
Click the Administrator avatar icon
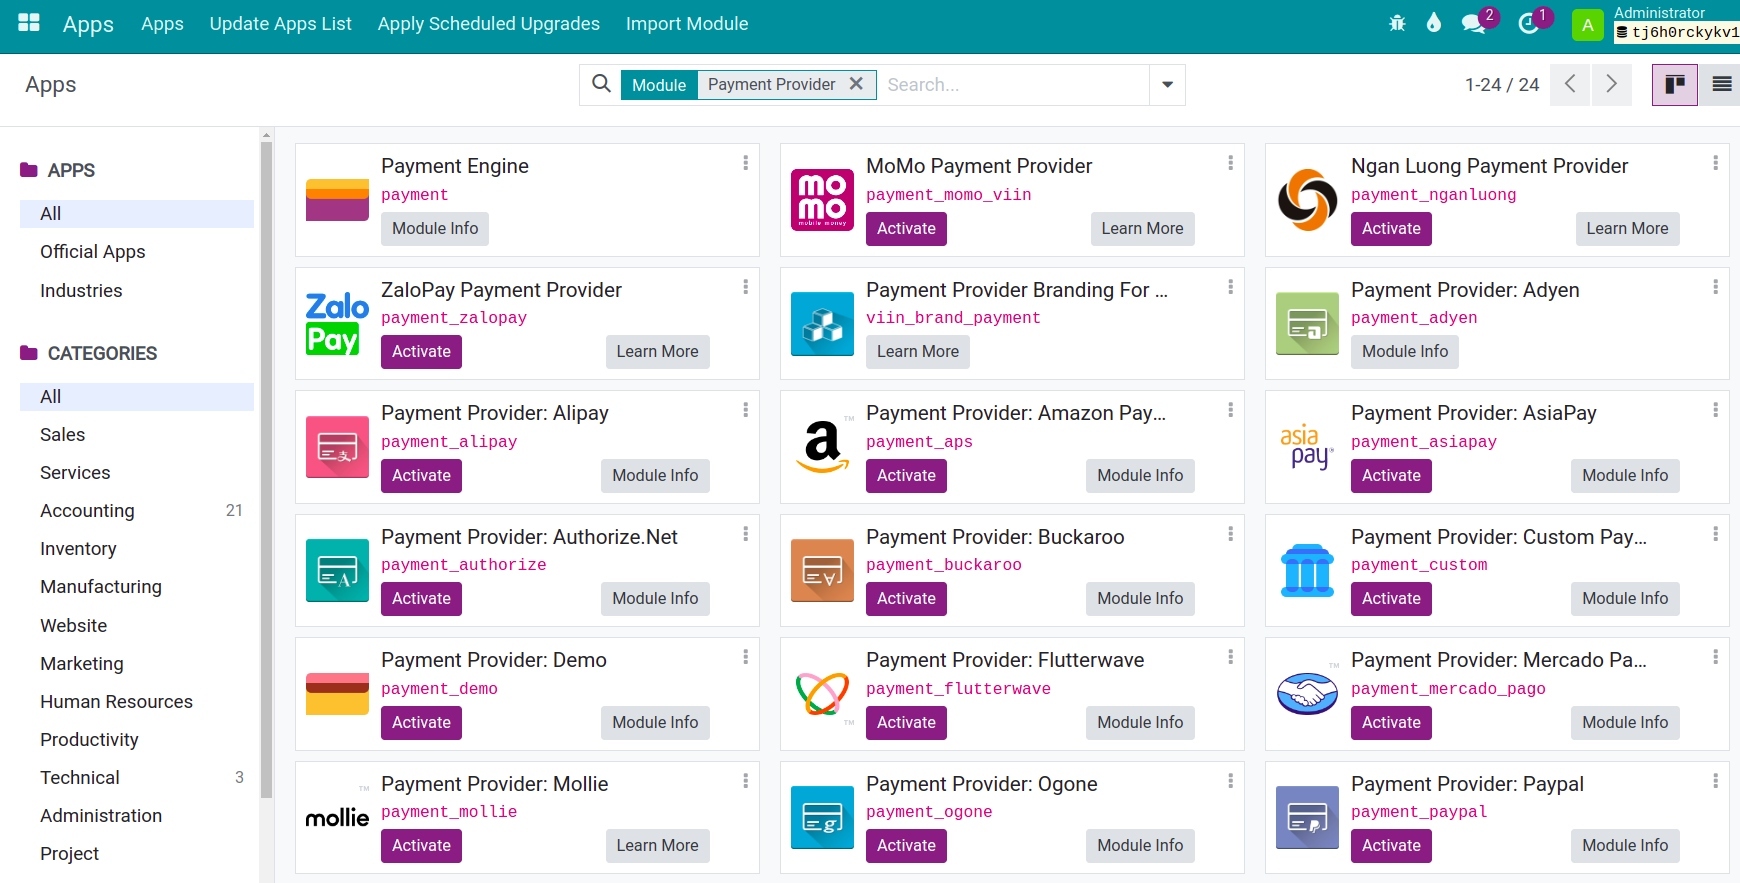[x=1587, y=25]
